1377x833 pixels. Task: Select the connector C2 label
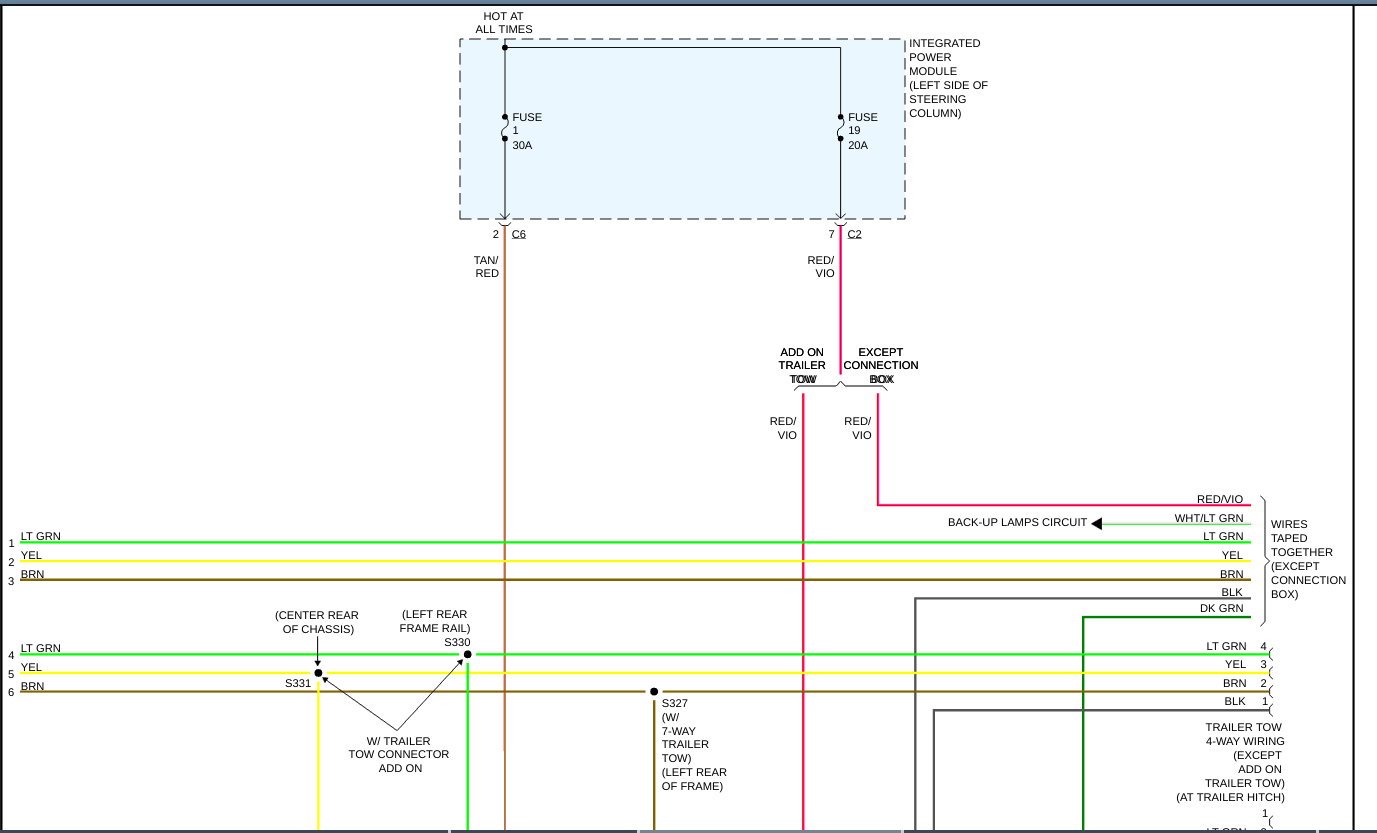coord(853,233)
